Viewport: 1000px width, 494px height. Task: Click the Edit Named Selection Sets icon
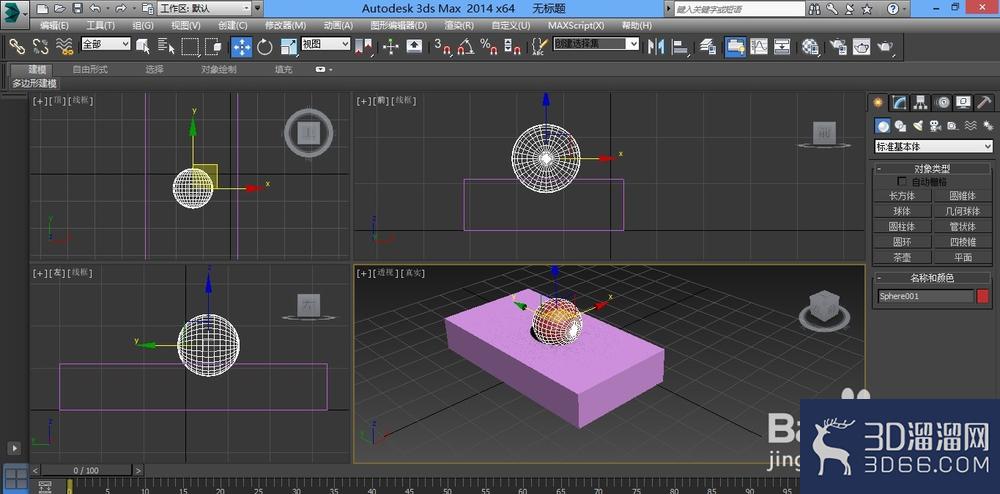pos(539,46)
